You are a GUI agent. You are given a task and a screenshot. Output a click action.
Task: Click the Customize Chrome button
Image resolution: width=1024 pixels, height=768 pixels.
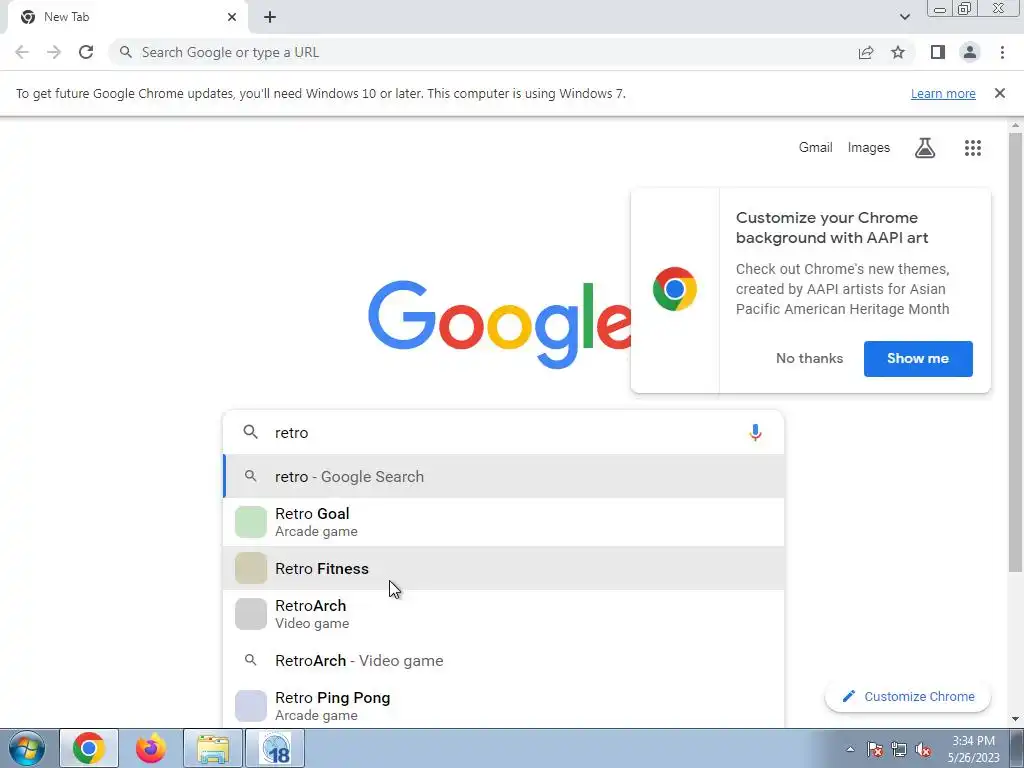pos(908,696)
